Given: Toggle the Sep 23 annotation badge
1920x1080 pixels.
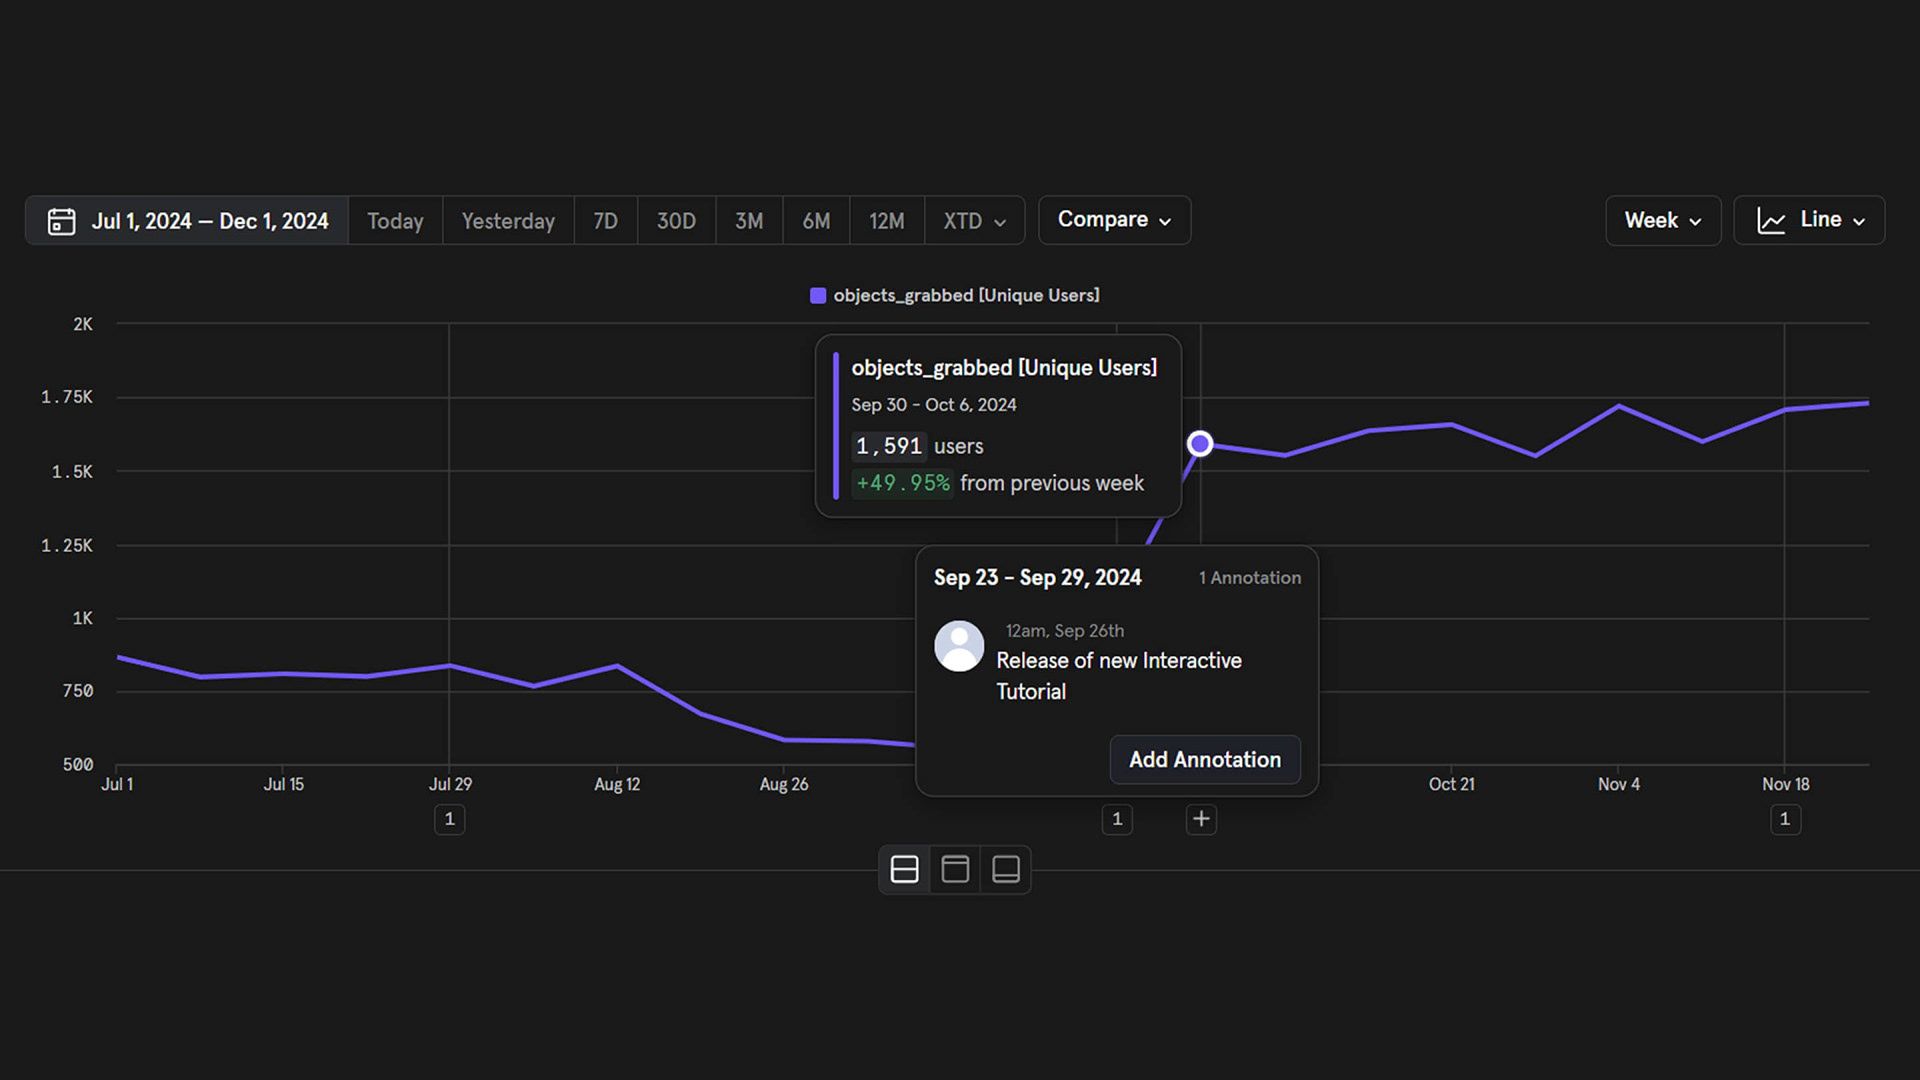Looking at the screenshot, I should (x=1117, y=819).
